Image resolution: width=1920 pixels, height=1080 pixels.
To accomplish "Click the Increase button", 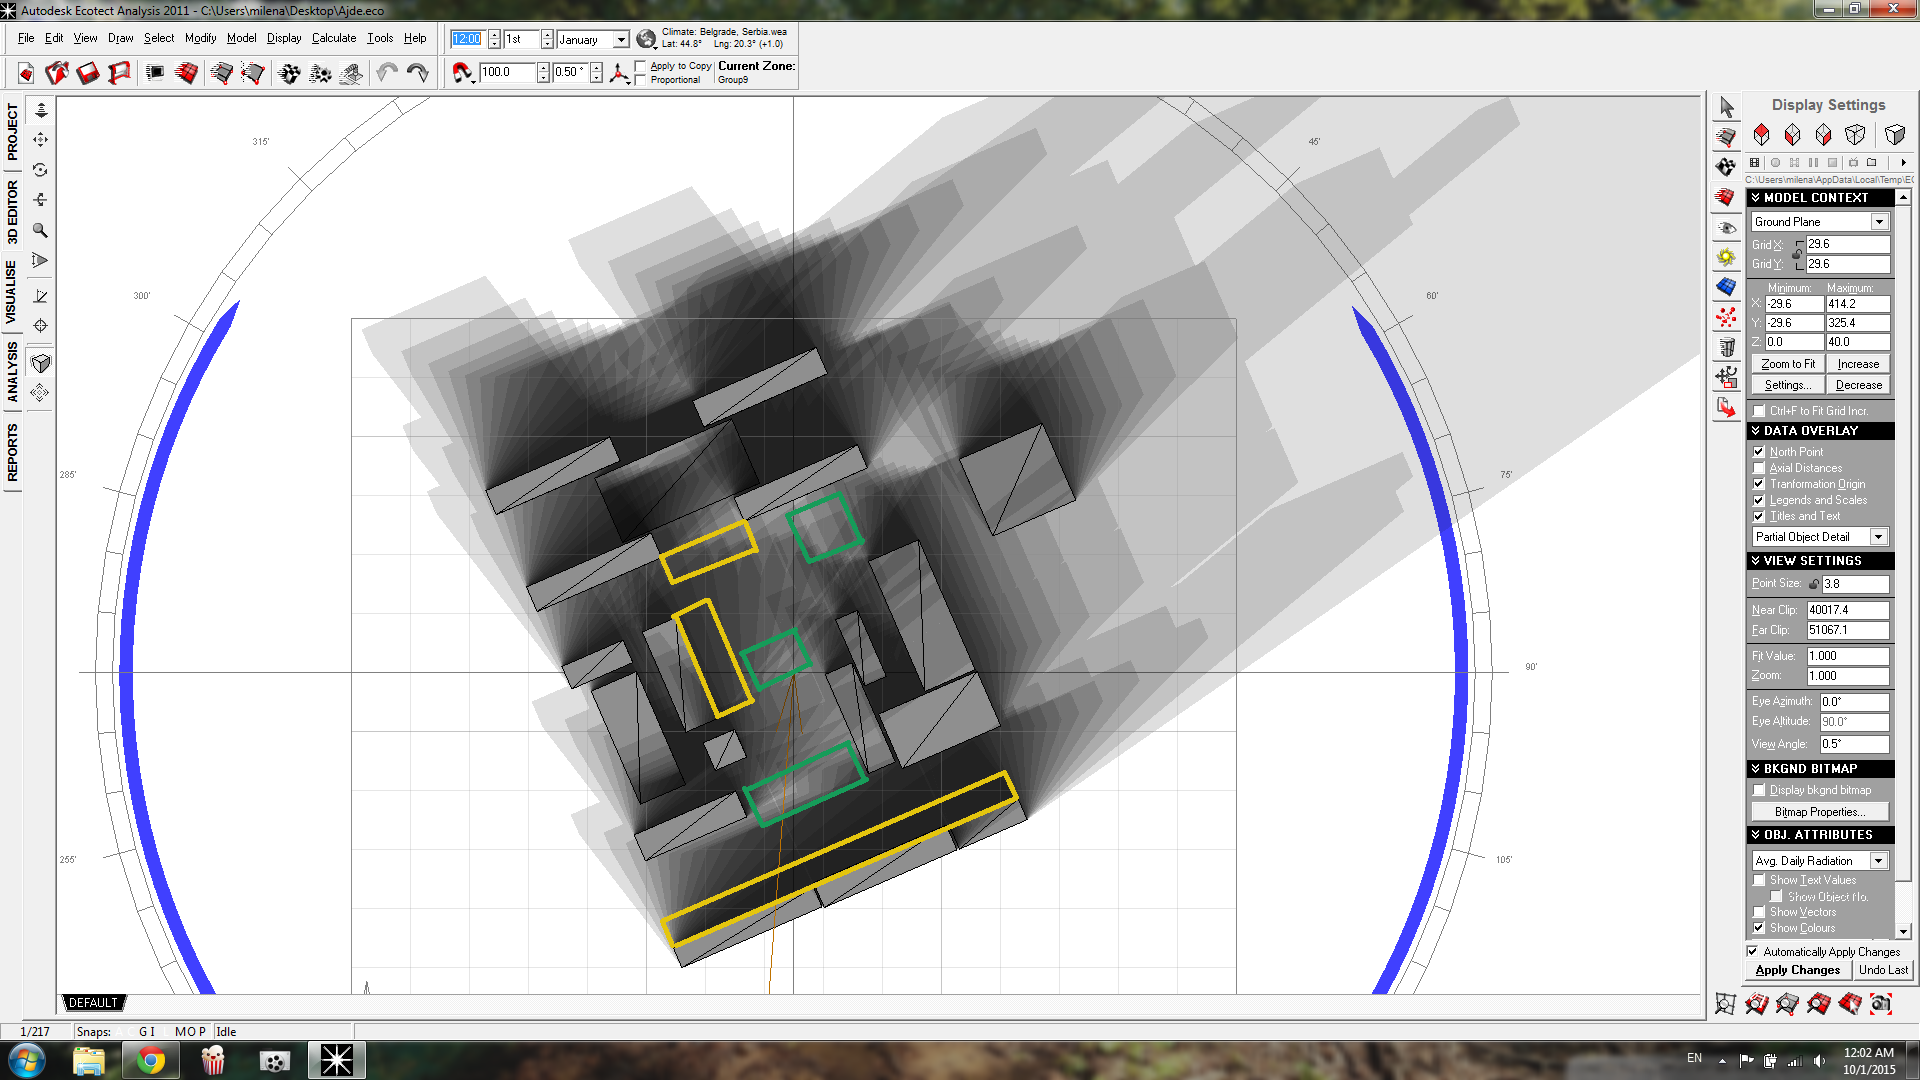I will pyautogui.click(x=1858, y=364).
